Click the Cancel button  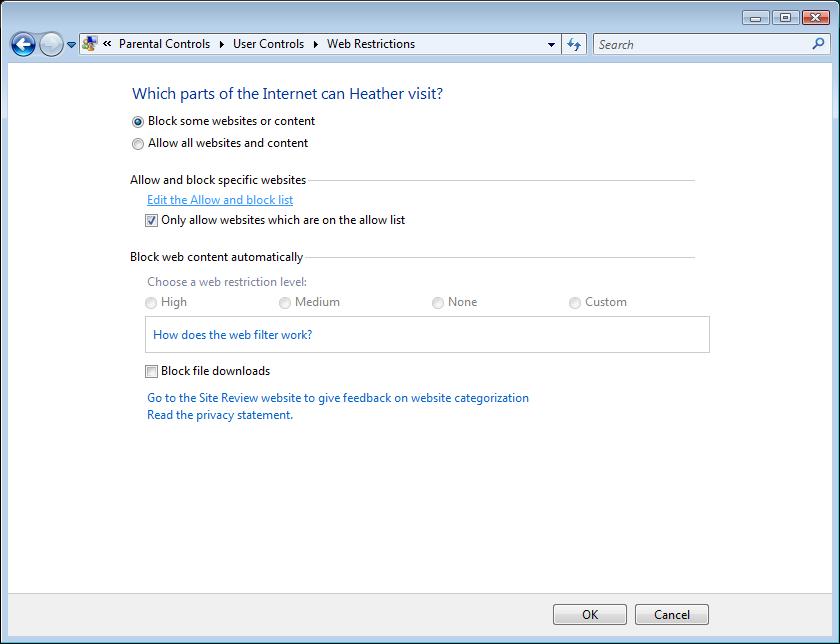pos(672,615)
